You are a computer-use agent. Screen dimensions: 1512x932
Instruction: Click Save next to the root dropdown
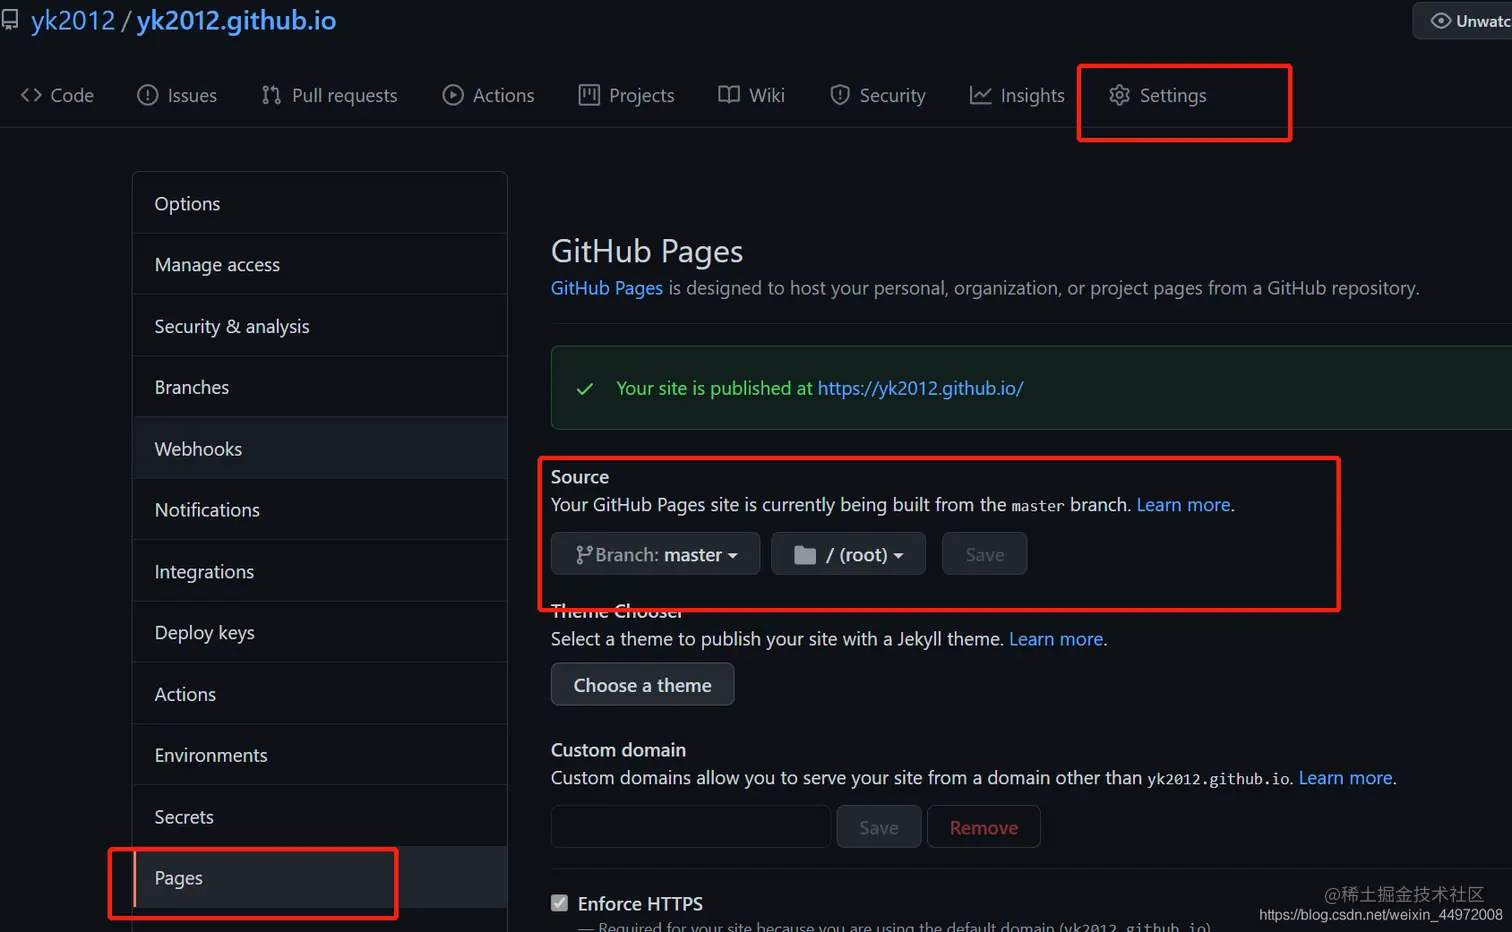984,554
